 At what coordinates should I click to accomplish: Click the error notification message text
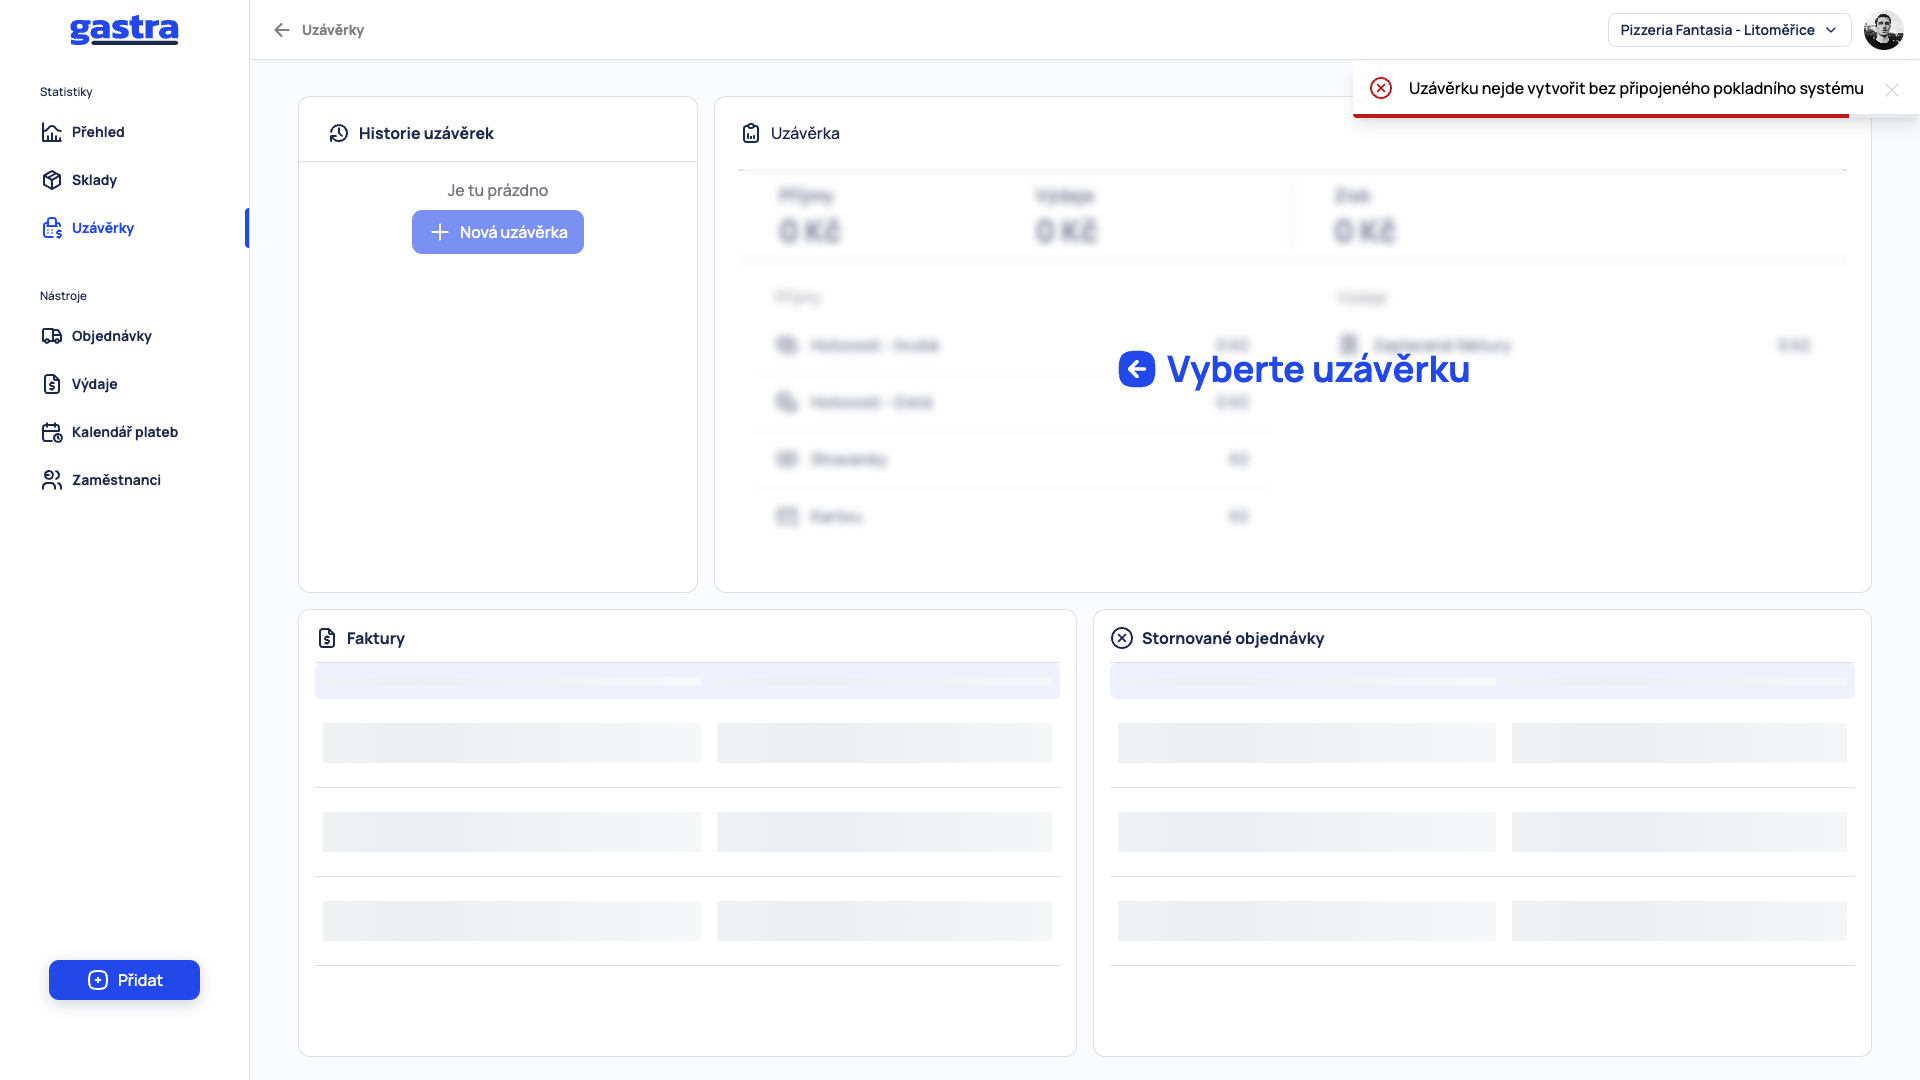click(1636, 88)
